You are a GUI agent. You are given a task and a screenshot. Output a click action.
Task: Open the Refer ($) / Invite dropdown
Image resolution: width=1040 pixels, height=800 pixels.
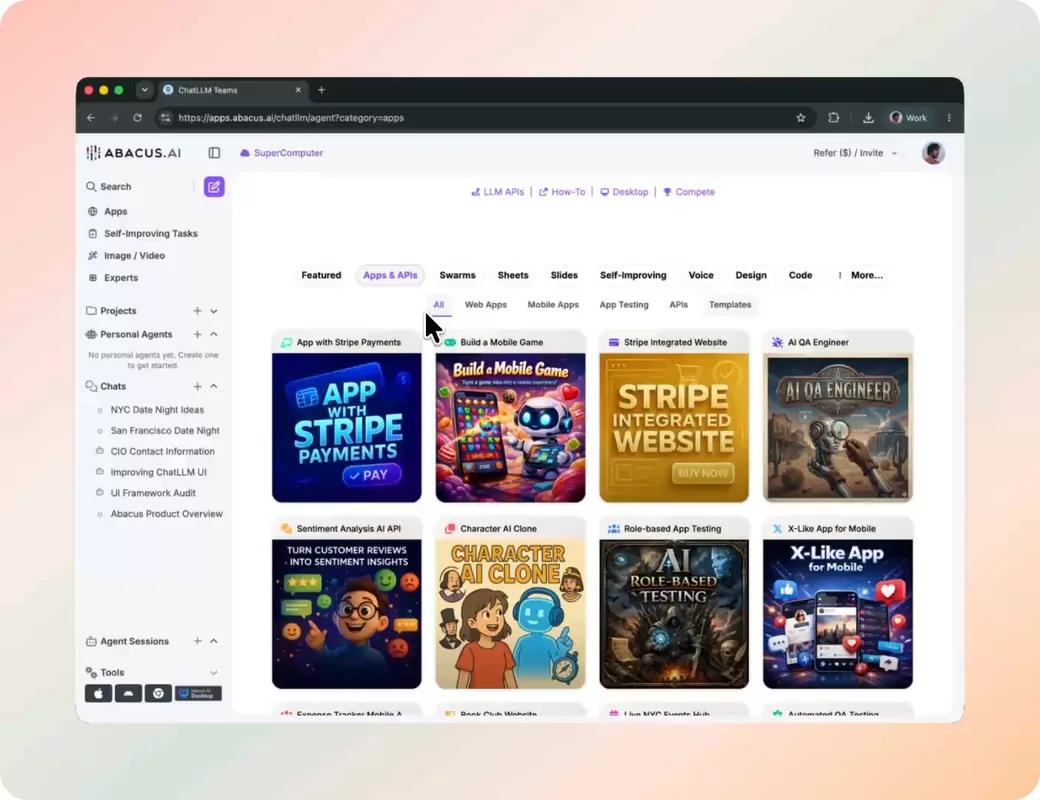click(x=855, y=153)
